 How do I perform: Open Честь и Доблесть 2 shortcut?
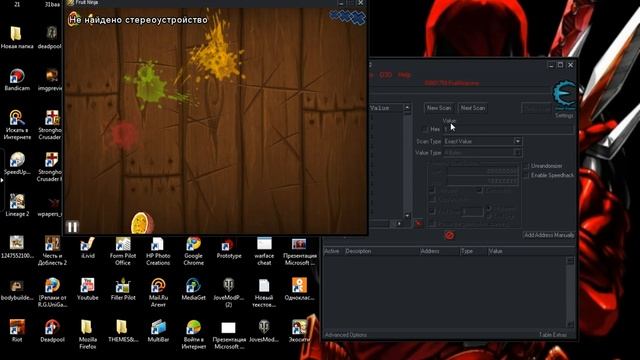[52, 251]
